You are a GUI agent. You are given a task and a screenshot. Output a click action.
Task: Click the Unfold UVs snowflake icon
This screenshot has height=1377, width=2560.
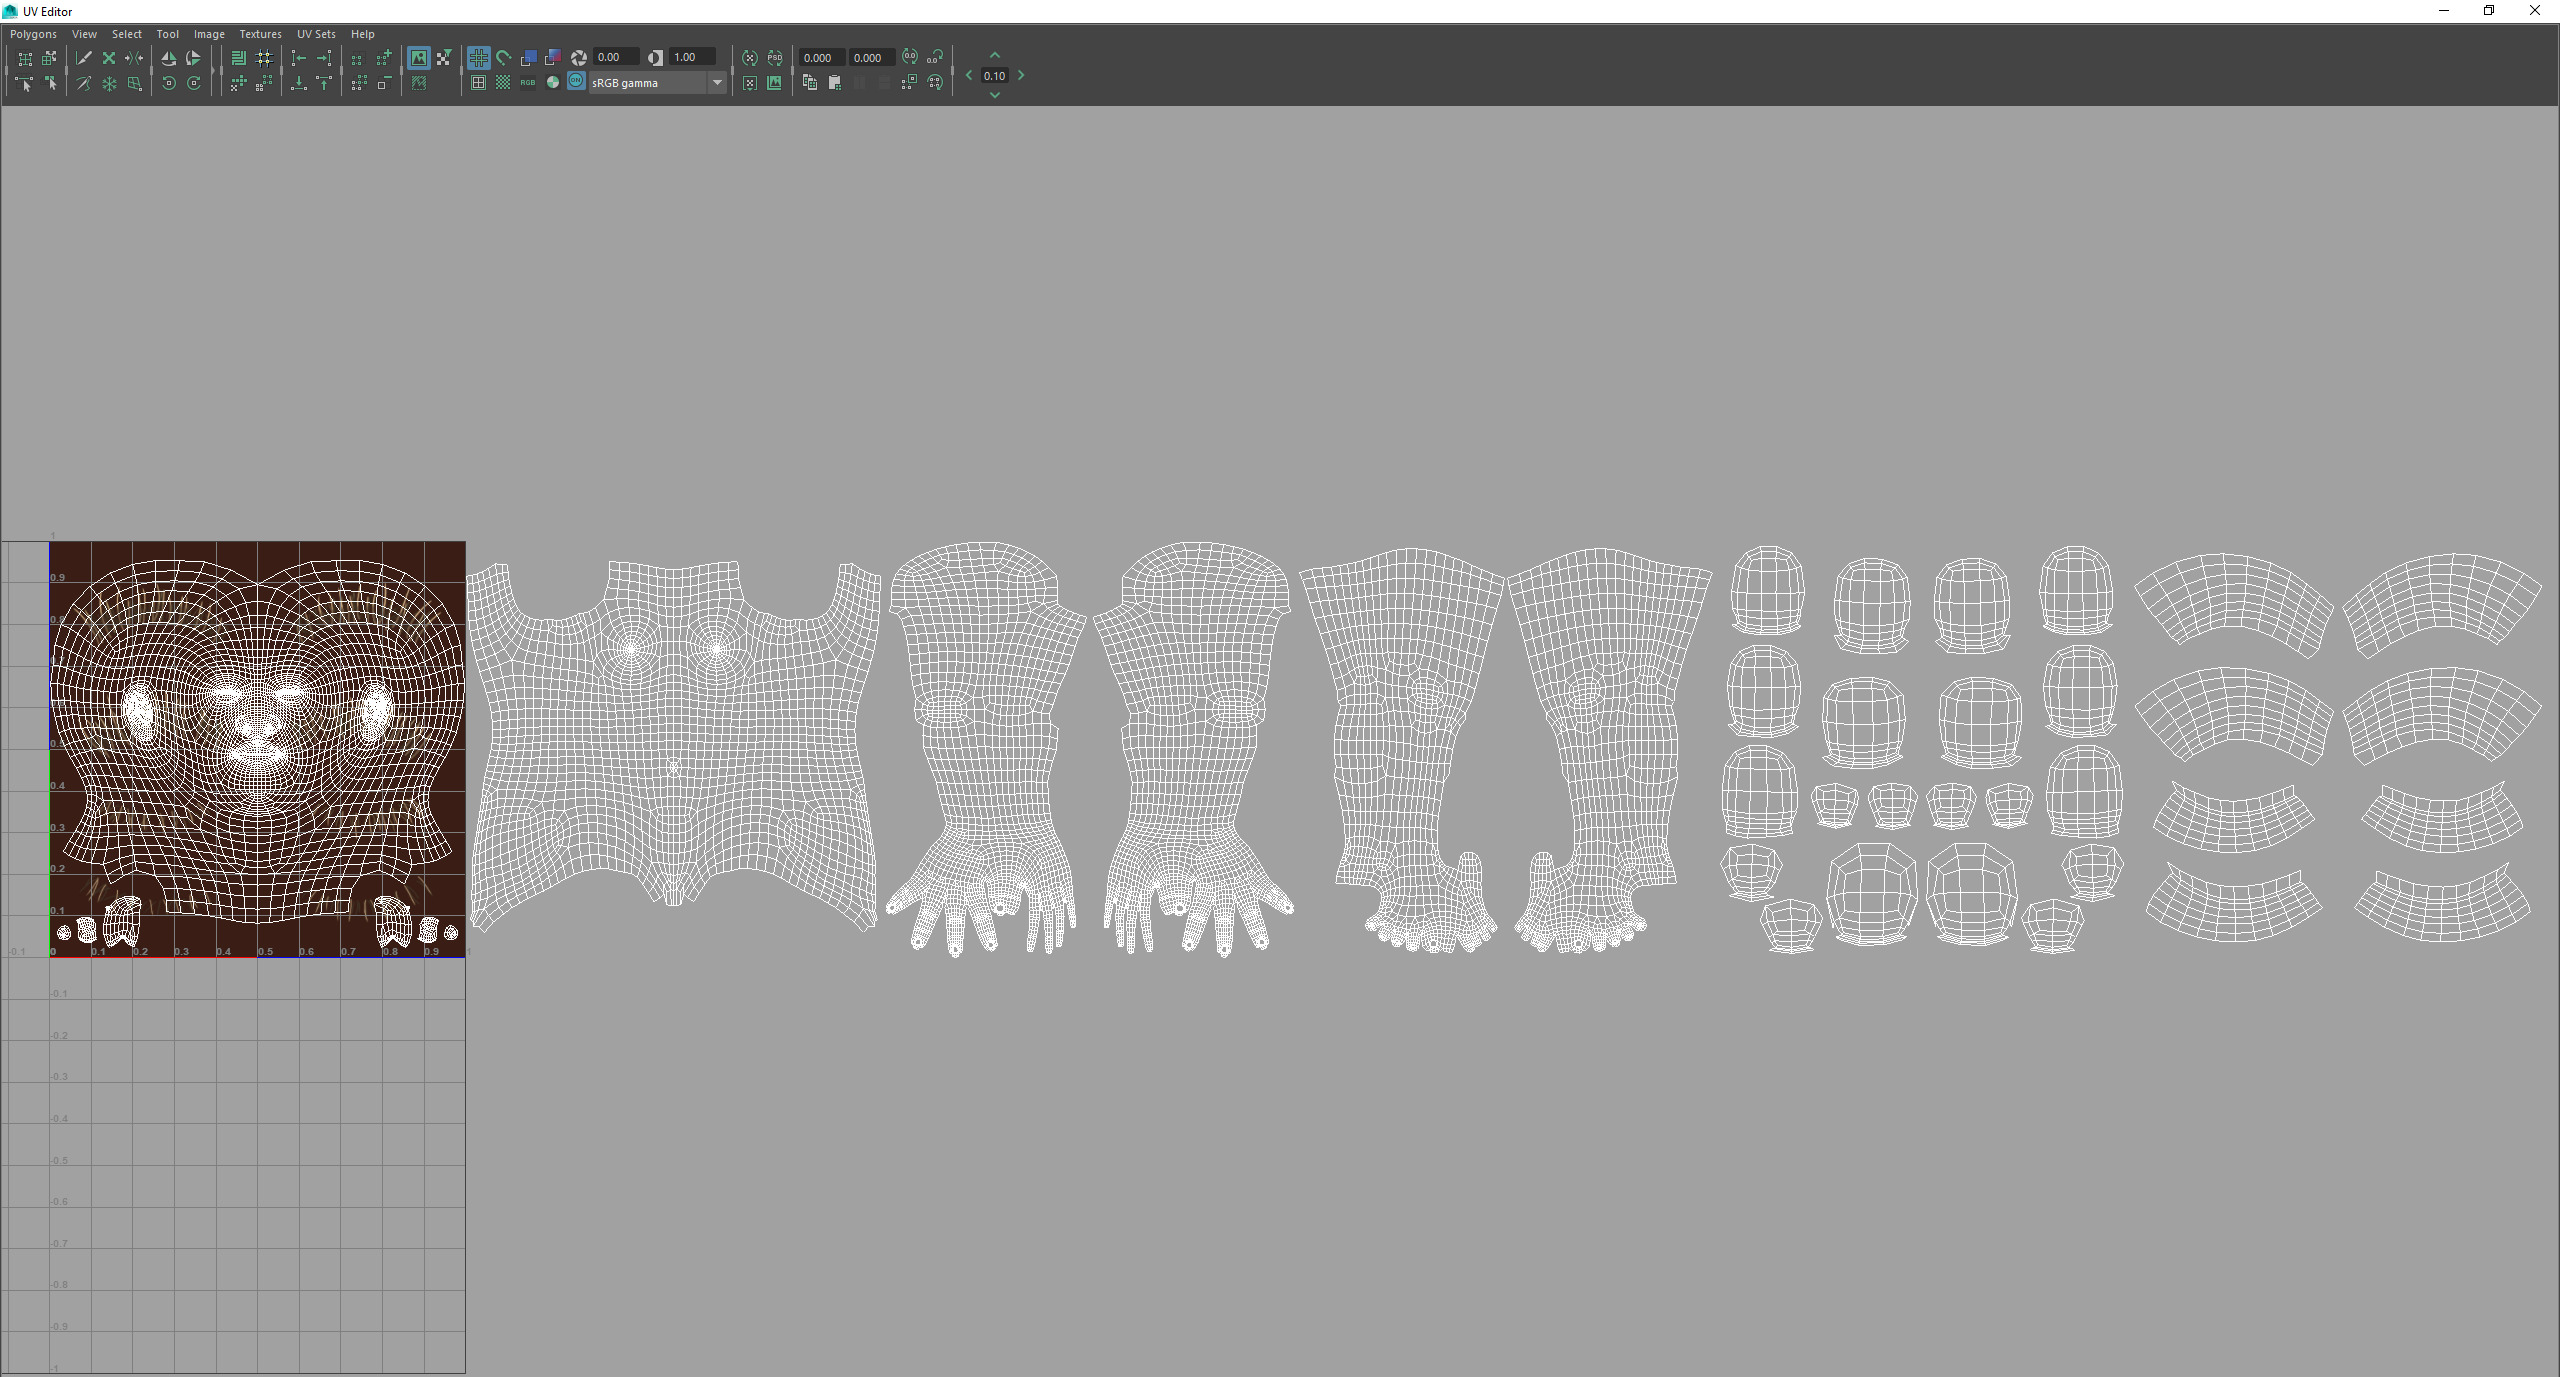[109, 84]
